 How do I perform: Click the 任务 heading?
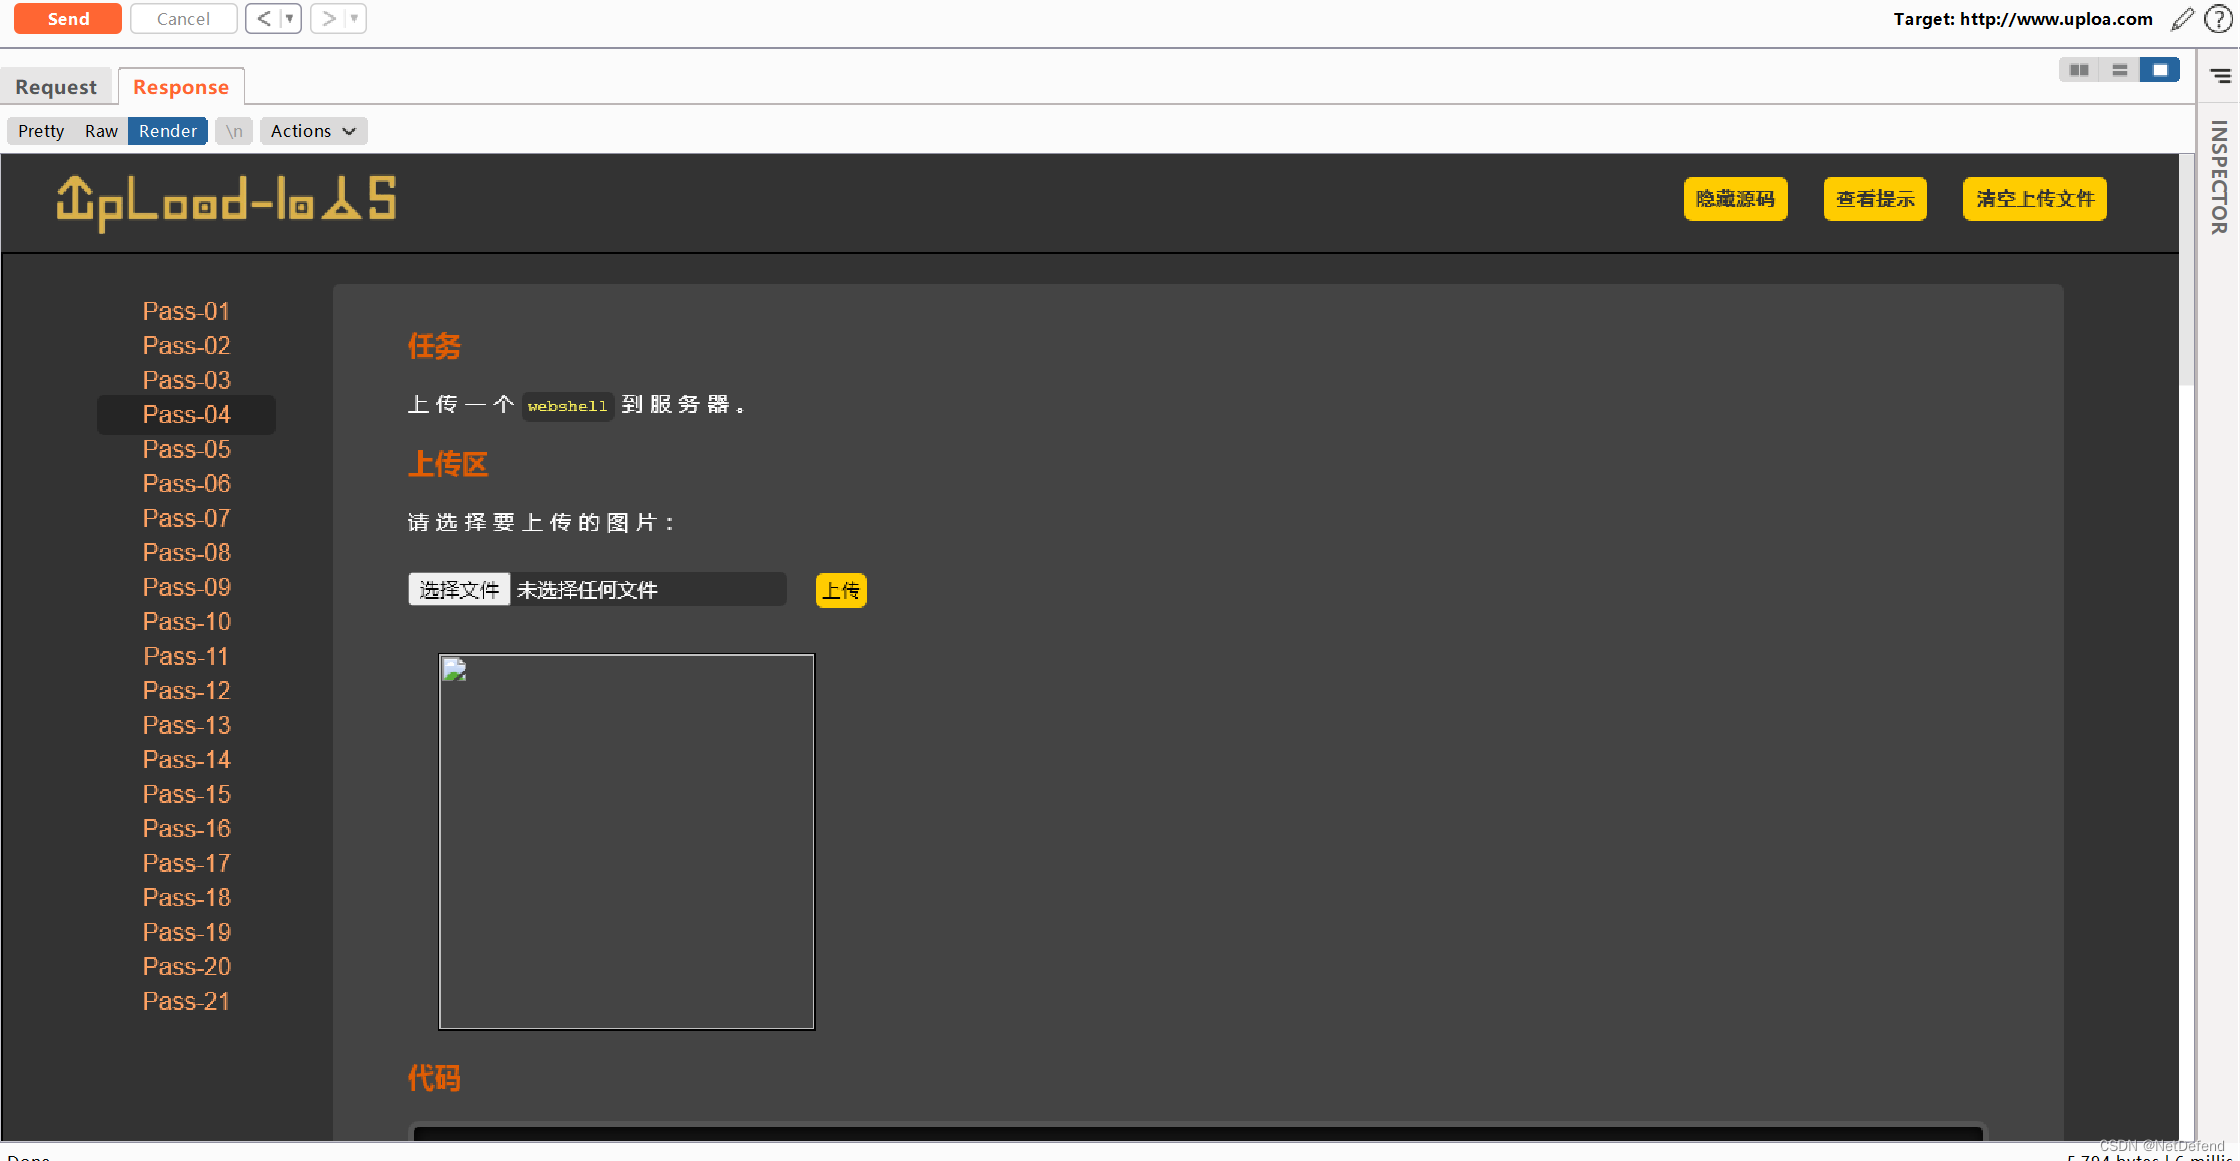(x=434, y=346)
